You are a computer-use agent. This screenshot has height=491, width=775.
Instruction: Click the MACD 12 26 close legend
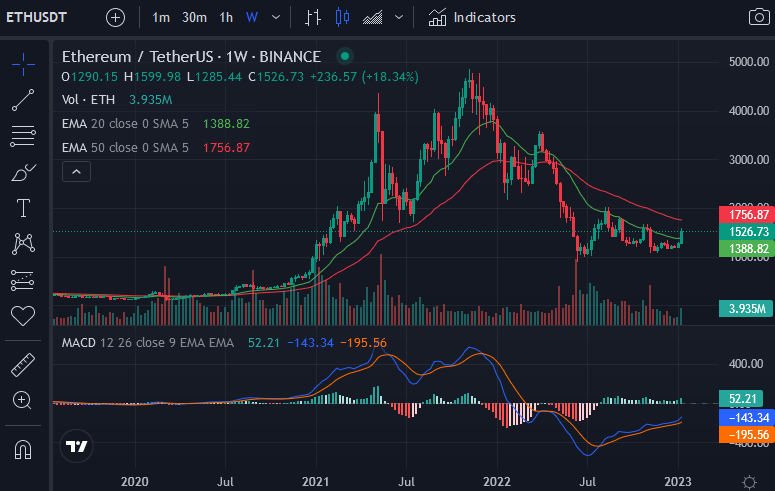coord(147,343)
